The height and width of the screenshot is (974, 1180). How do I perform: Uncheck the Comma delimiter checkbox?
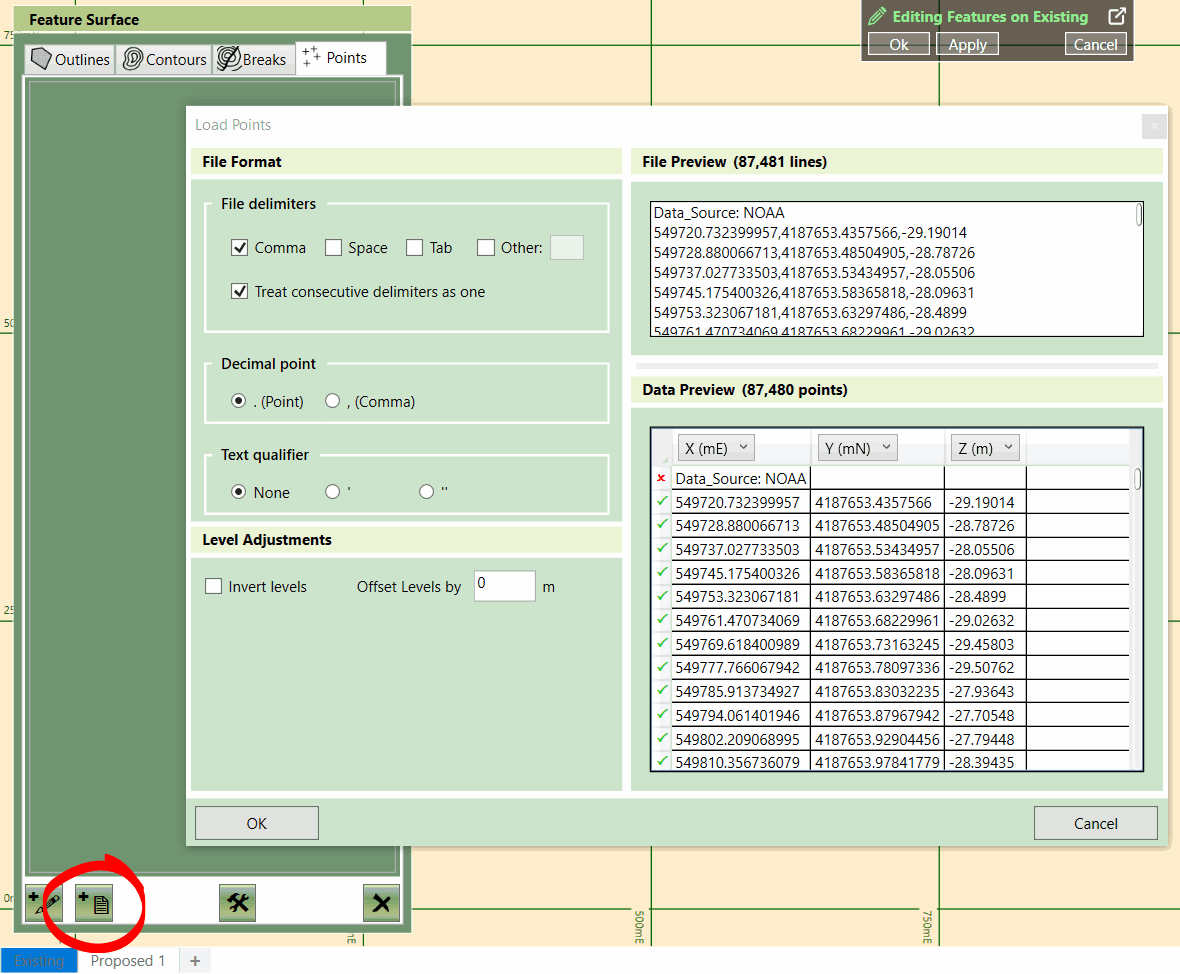[x=239, y=248]
